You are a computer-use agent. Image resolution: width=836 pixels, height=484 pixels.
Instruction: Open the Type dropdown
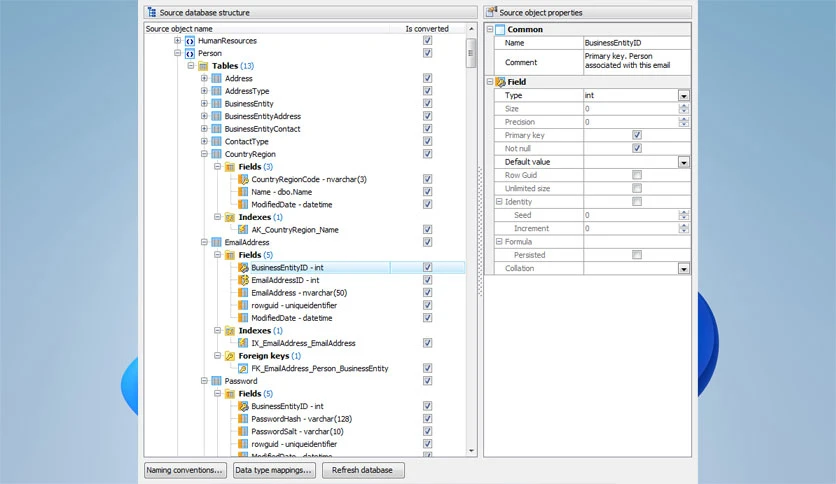684,96
